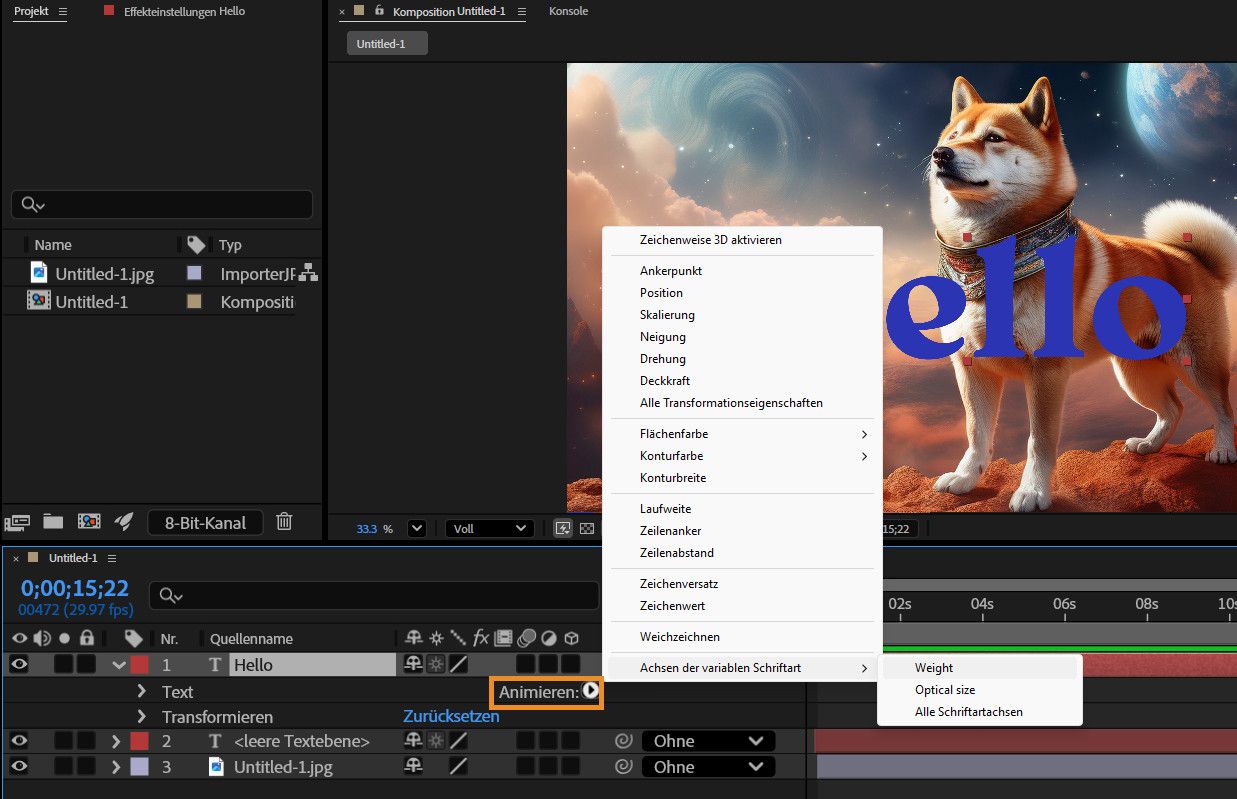Click the Animieren arrow button
This screenshot has height=799, width=1237.
tap(591, 691)
